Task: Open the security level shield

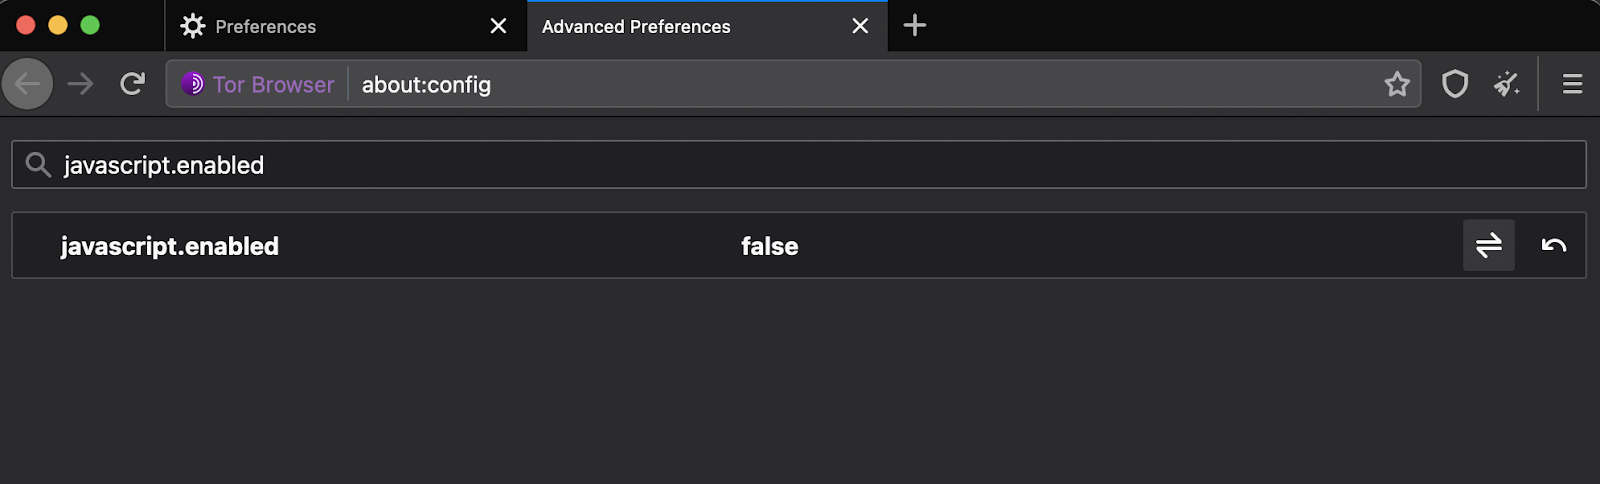Action: (x=1455, y=84)
